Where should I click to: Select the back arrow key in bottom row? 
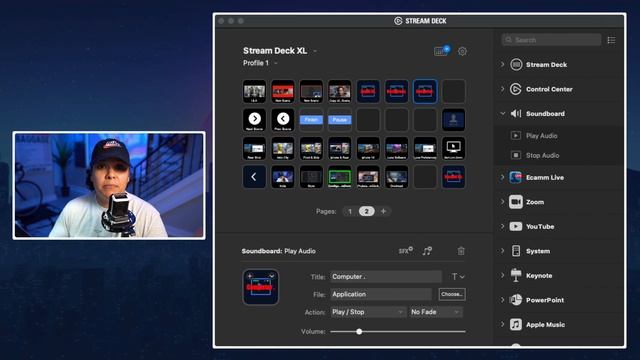pos(254,177)
